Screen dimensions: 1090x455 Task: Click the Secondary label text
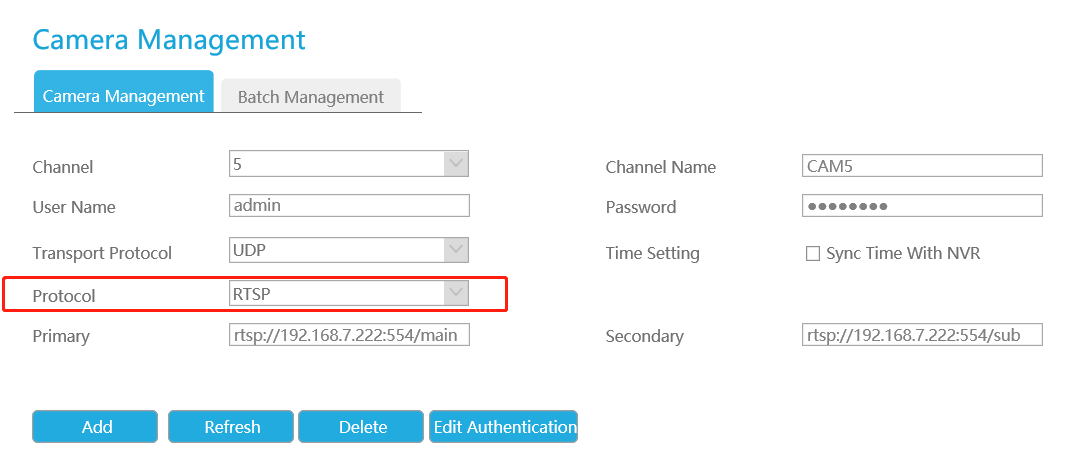click(x=644, y=337)
